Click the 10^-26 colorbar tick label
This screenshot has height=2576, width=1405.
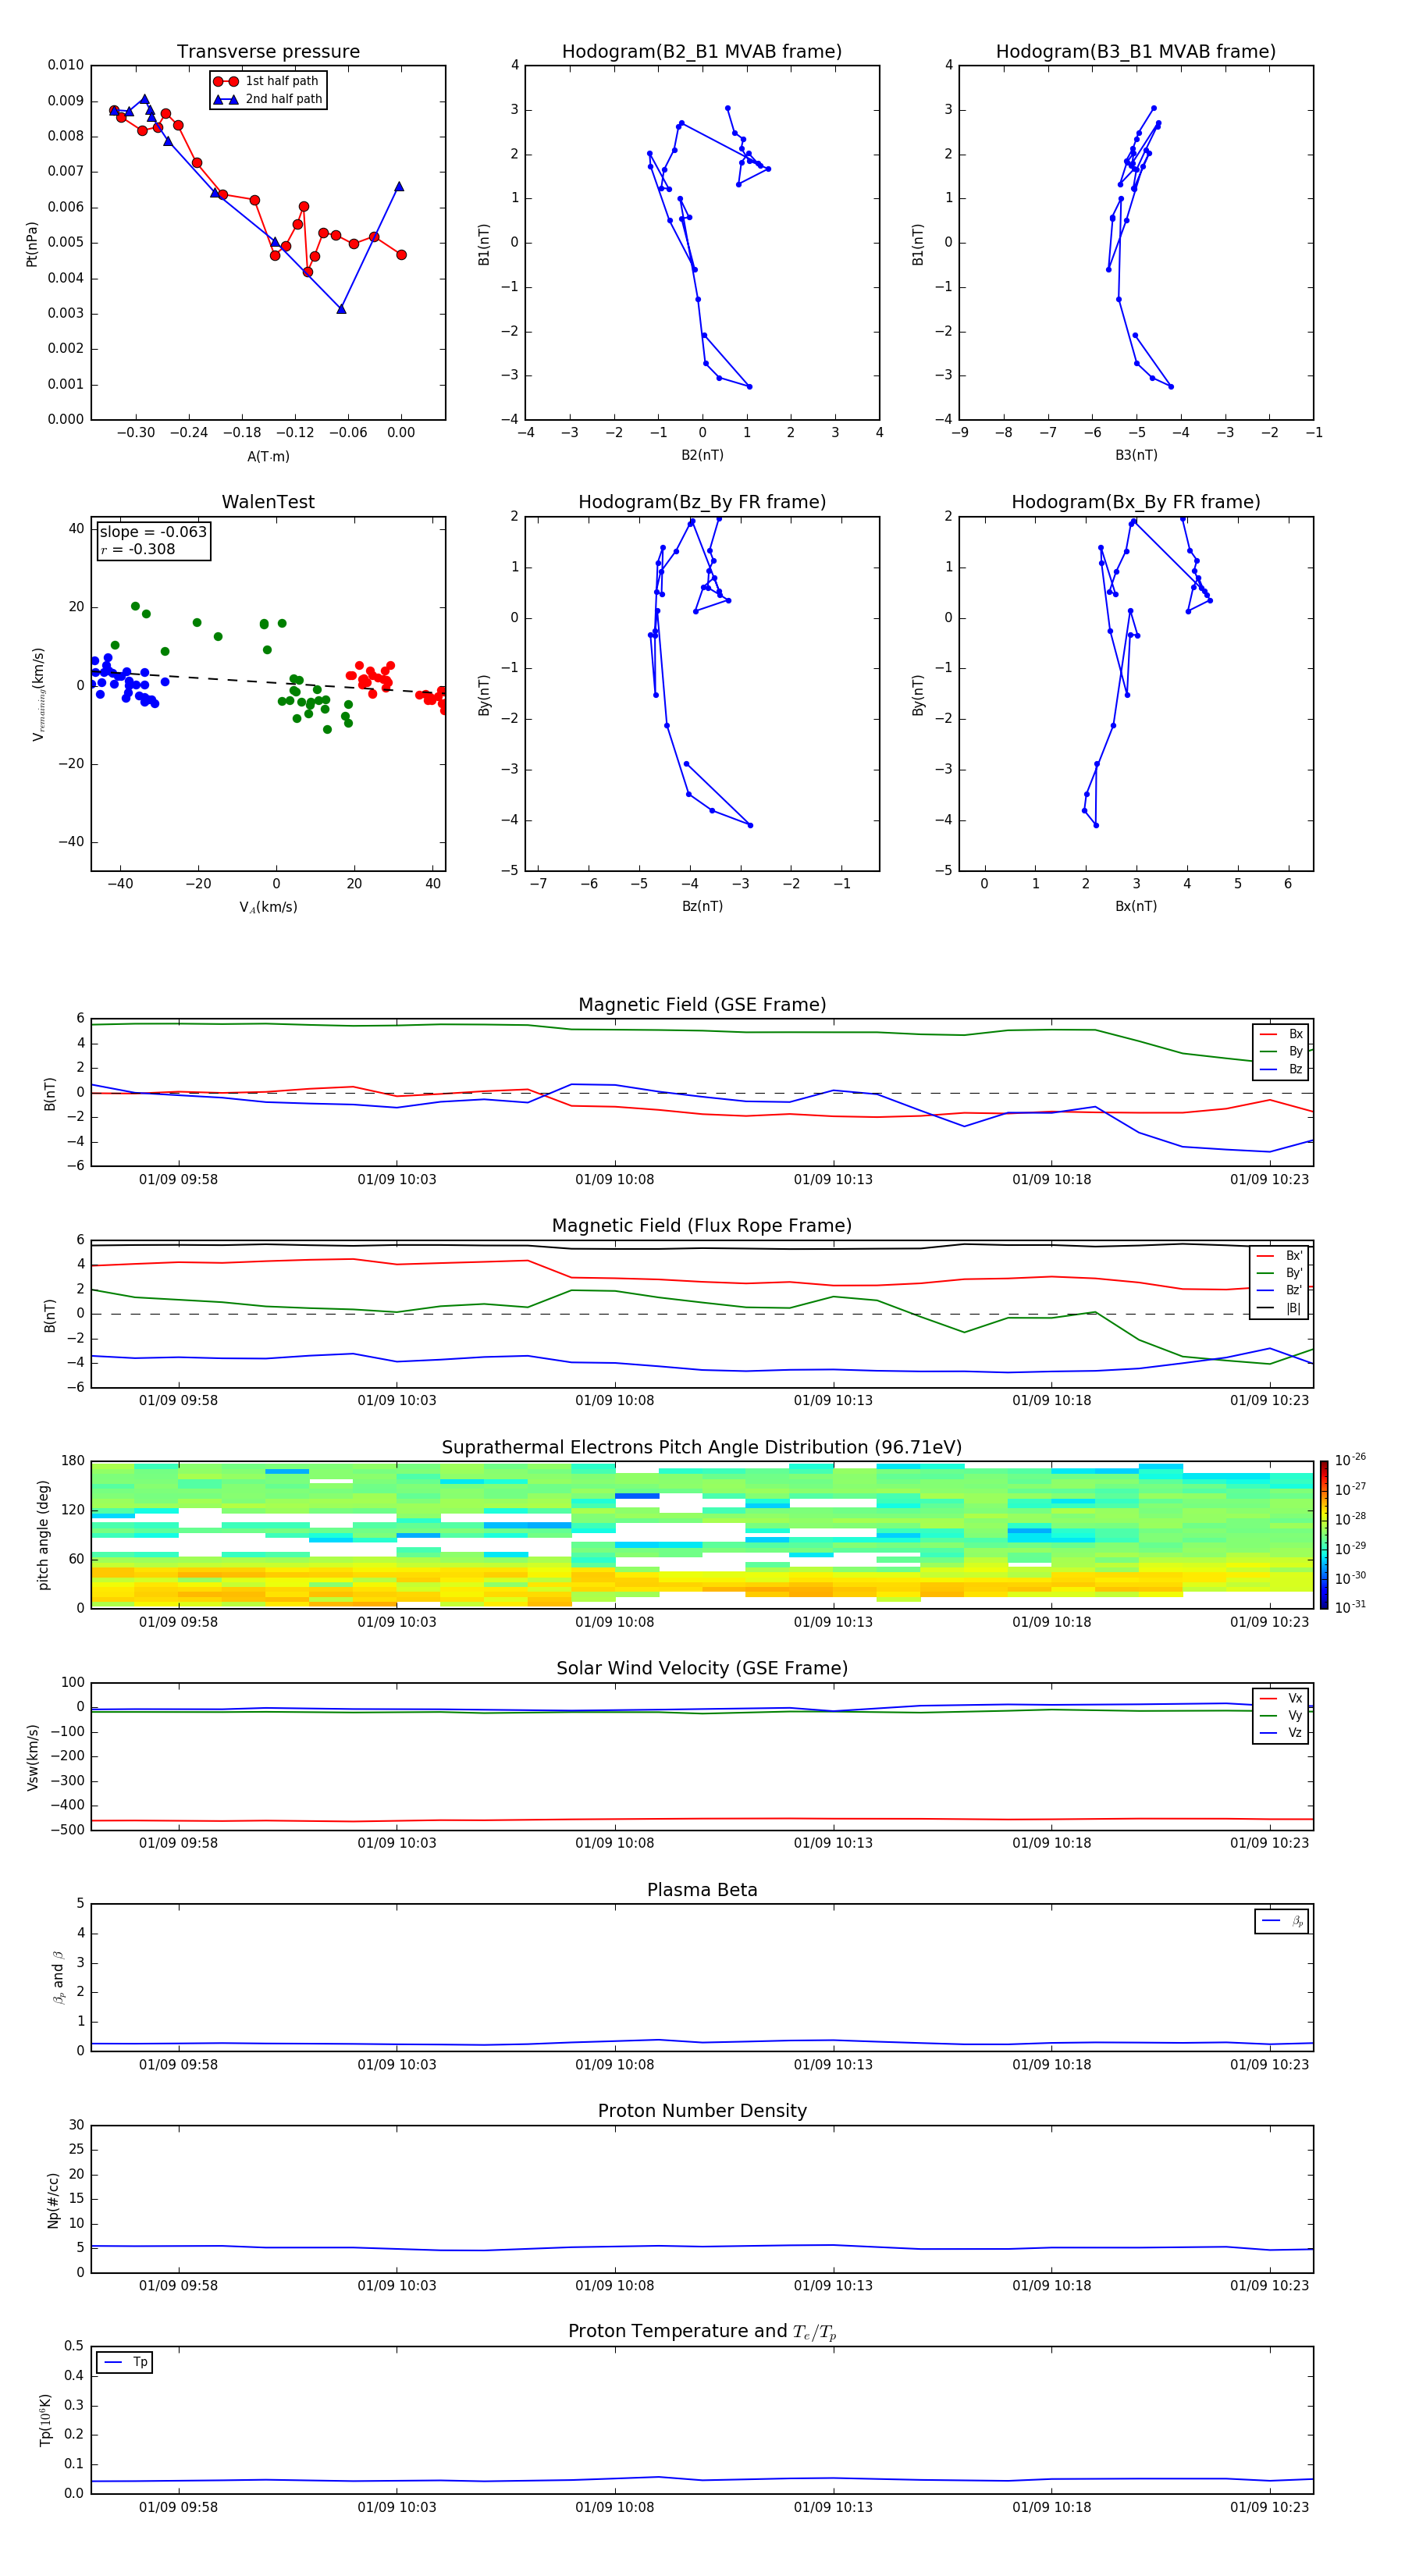pyautogui.click(x=1350, y=1460)
